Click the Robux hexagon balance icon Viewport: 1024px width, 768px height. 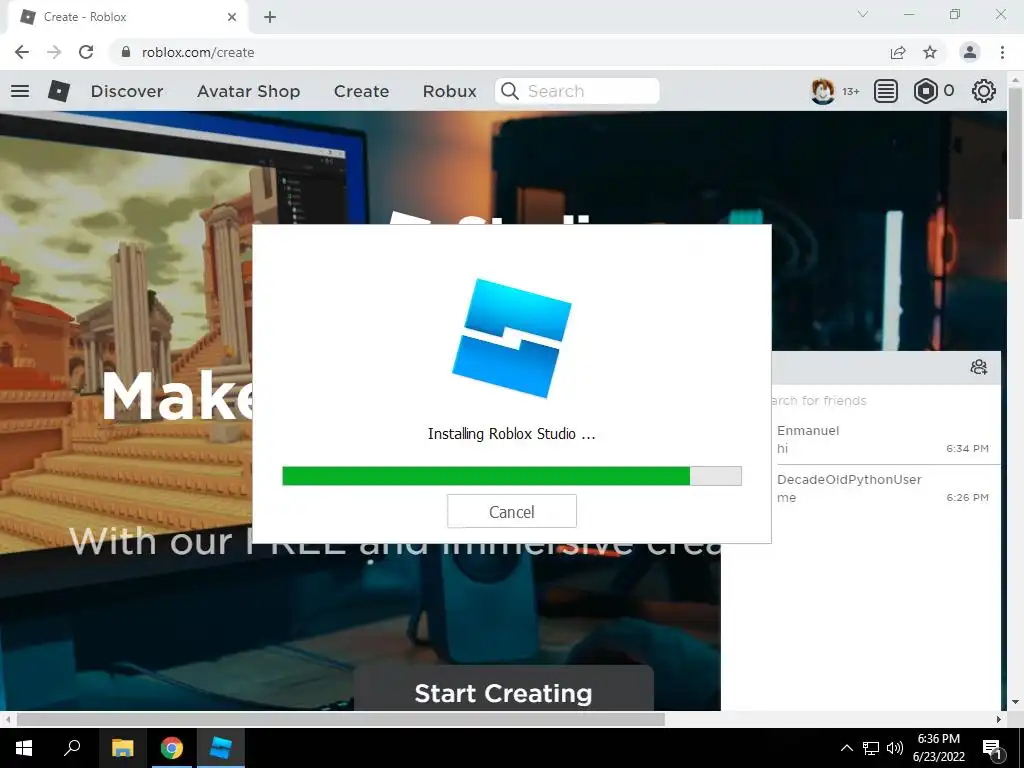(925, 91)
